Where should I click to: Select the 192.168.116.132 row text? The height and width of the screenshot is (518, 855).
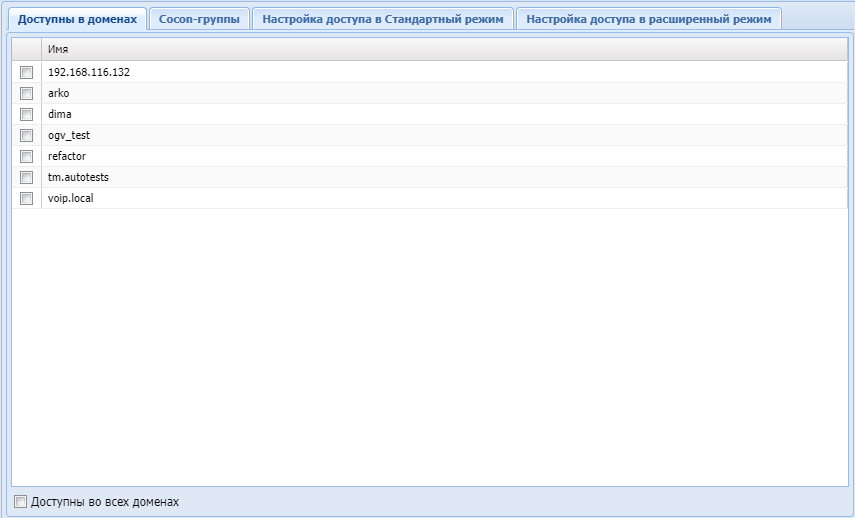tap(89, 72)
